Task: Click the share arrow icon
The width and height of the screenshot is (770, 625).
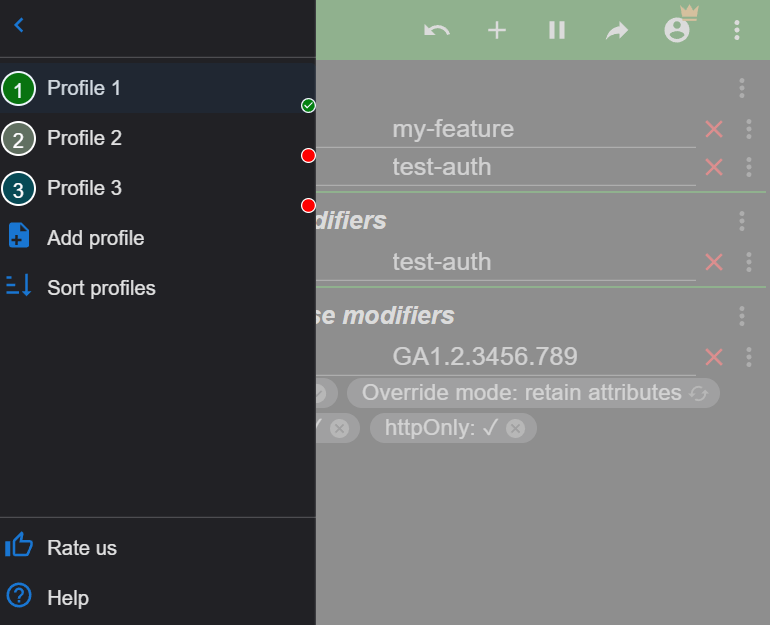Action: [617, 30]
